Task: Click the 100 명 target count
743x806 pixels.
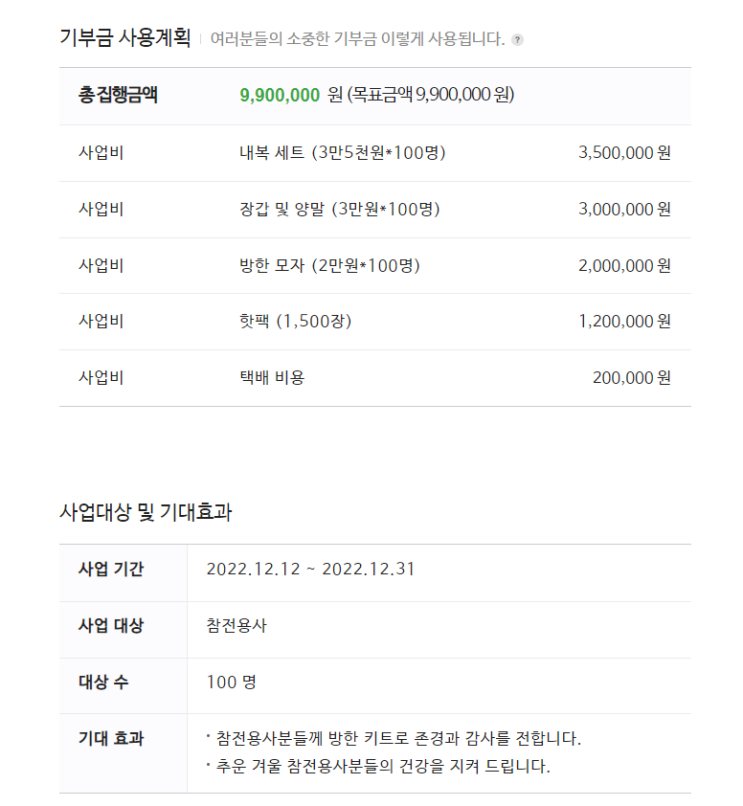Action: click(x=231, y=682)
